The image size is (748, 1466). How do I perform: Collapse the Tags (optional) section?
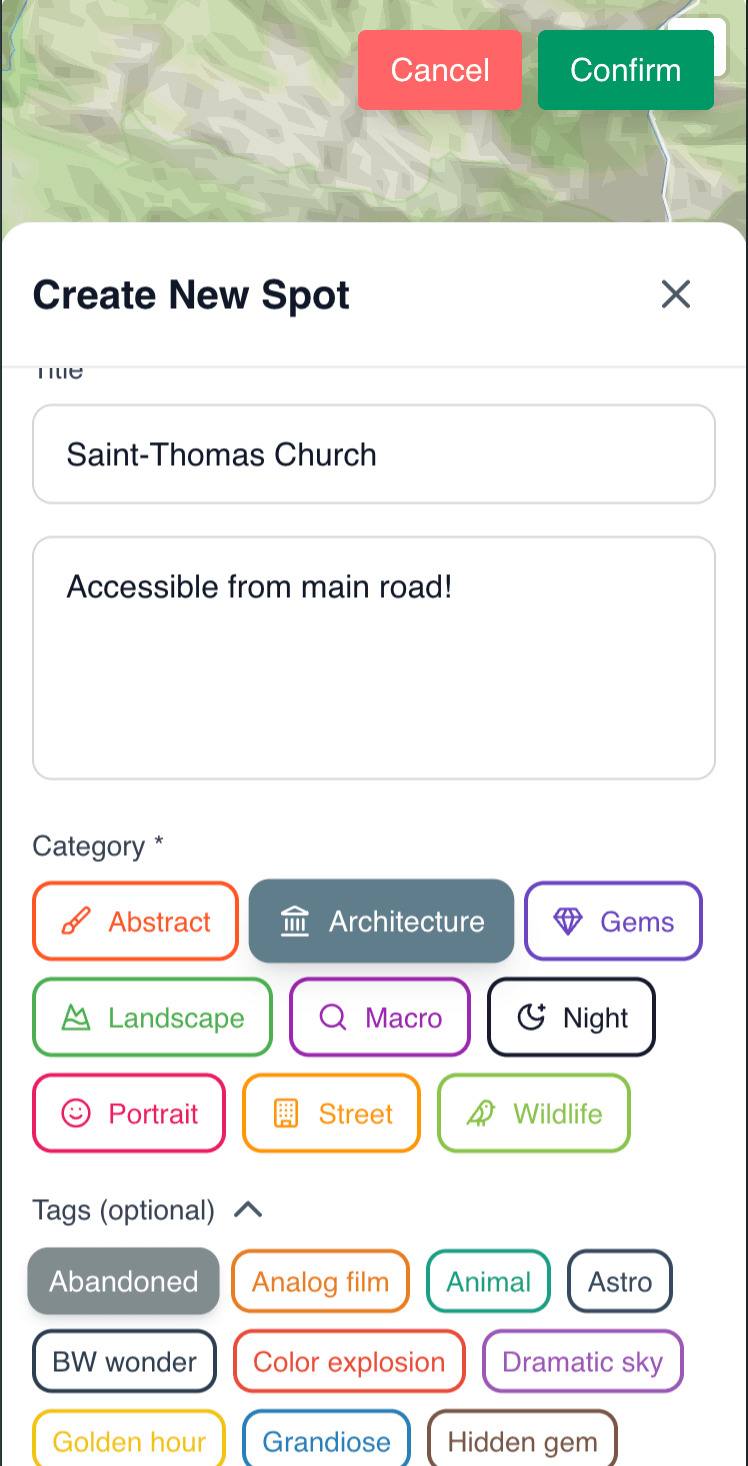pos(248,1210)
